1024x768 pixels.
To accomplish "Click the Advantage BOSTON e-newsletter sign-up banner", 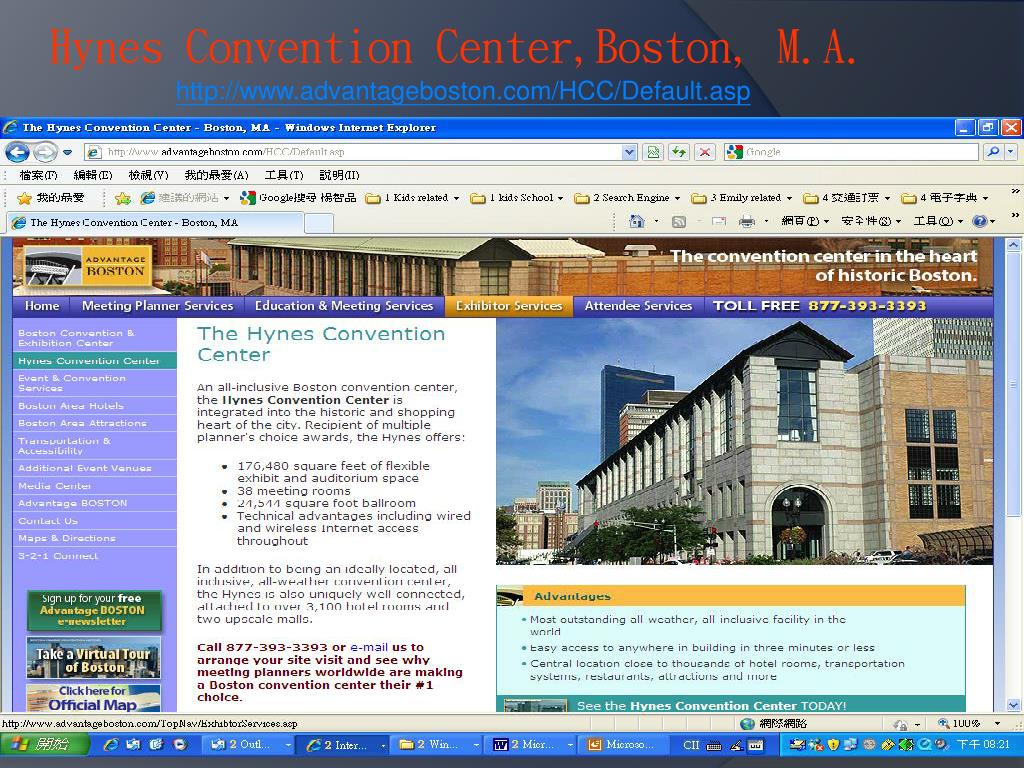I will click(x=93, y=611).
